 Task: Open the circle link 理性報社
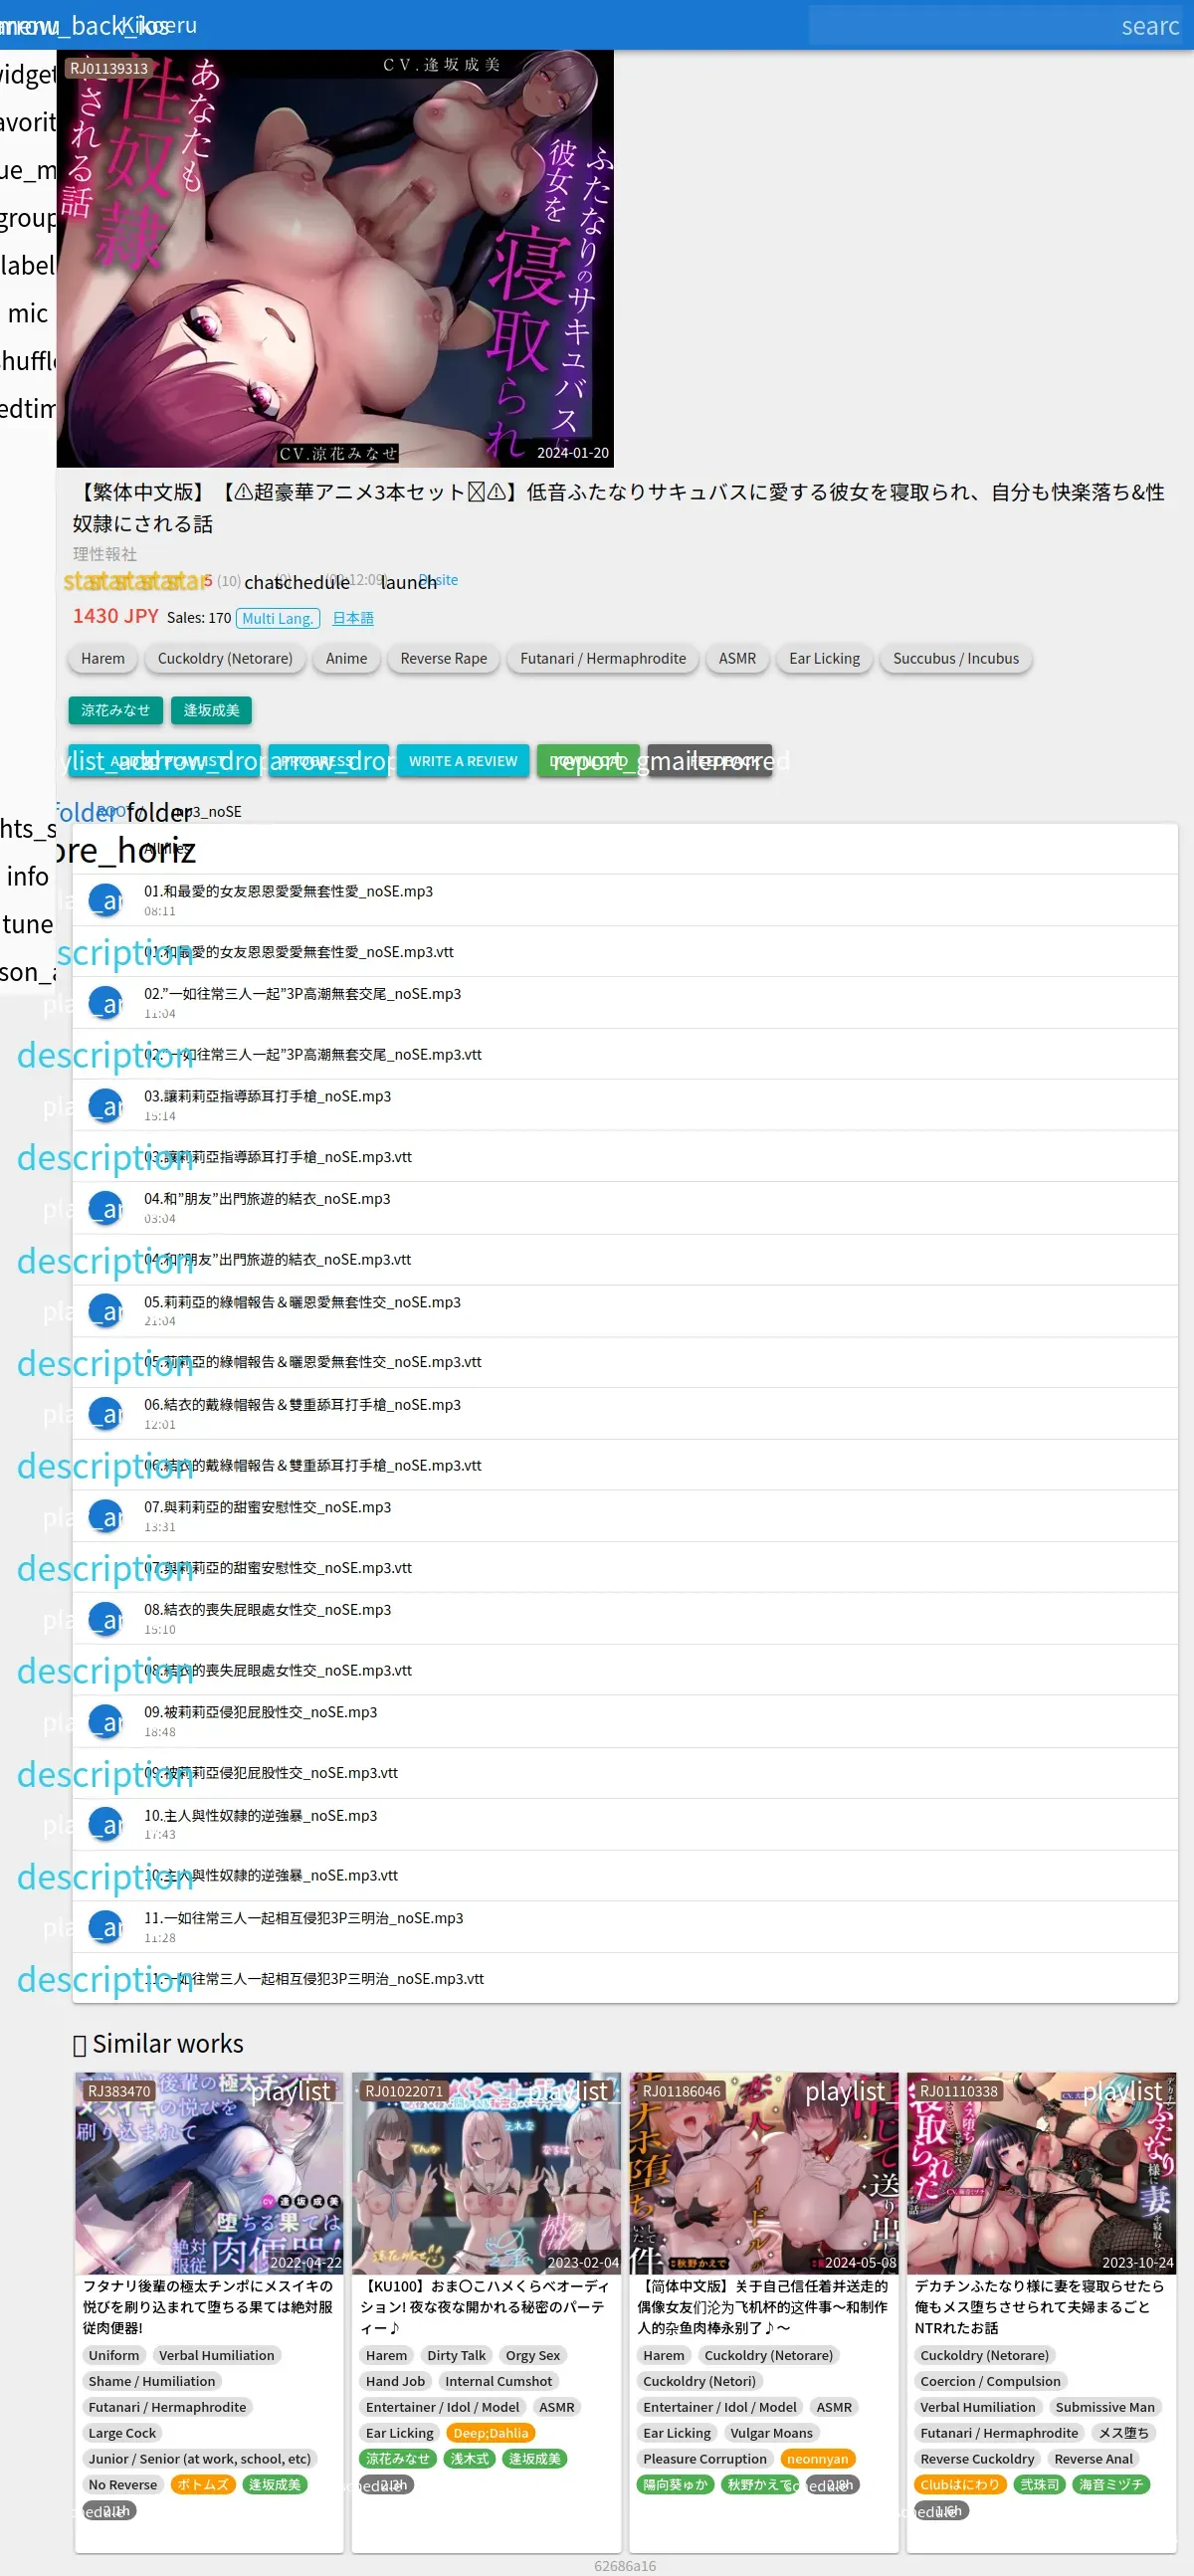coord(105,553)
